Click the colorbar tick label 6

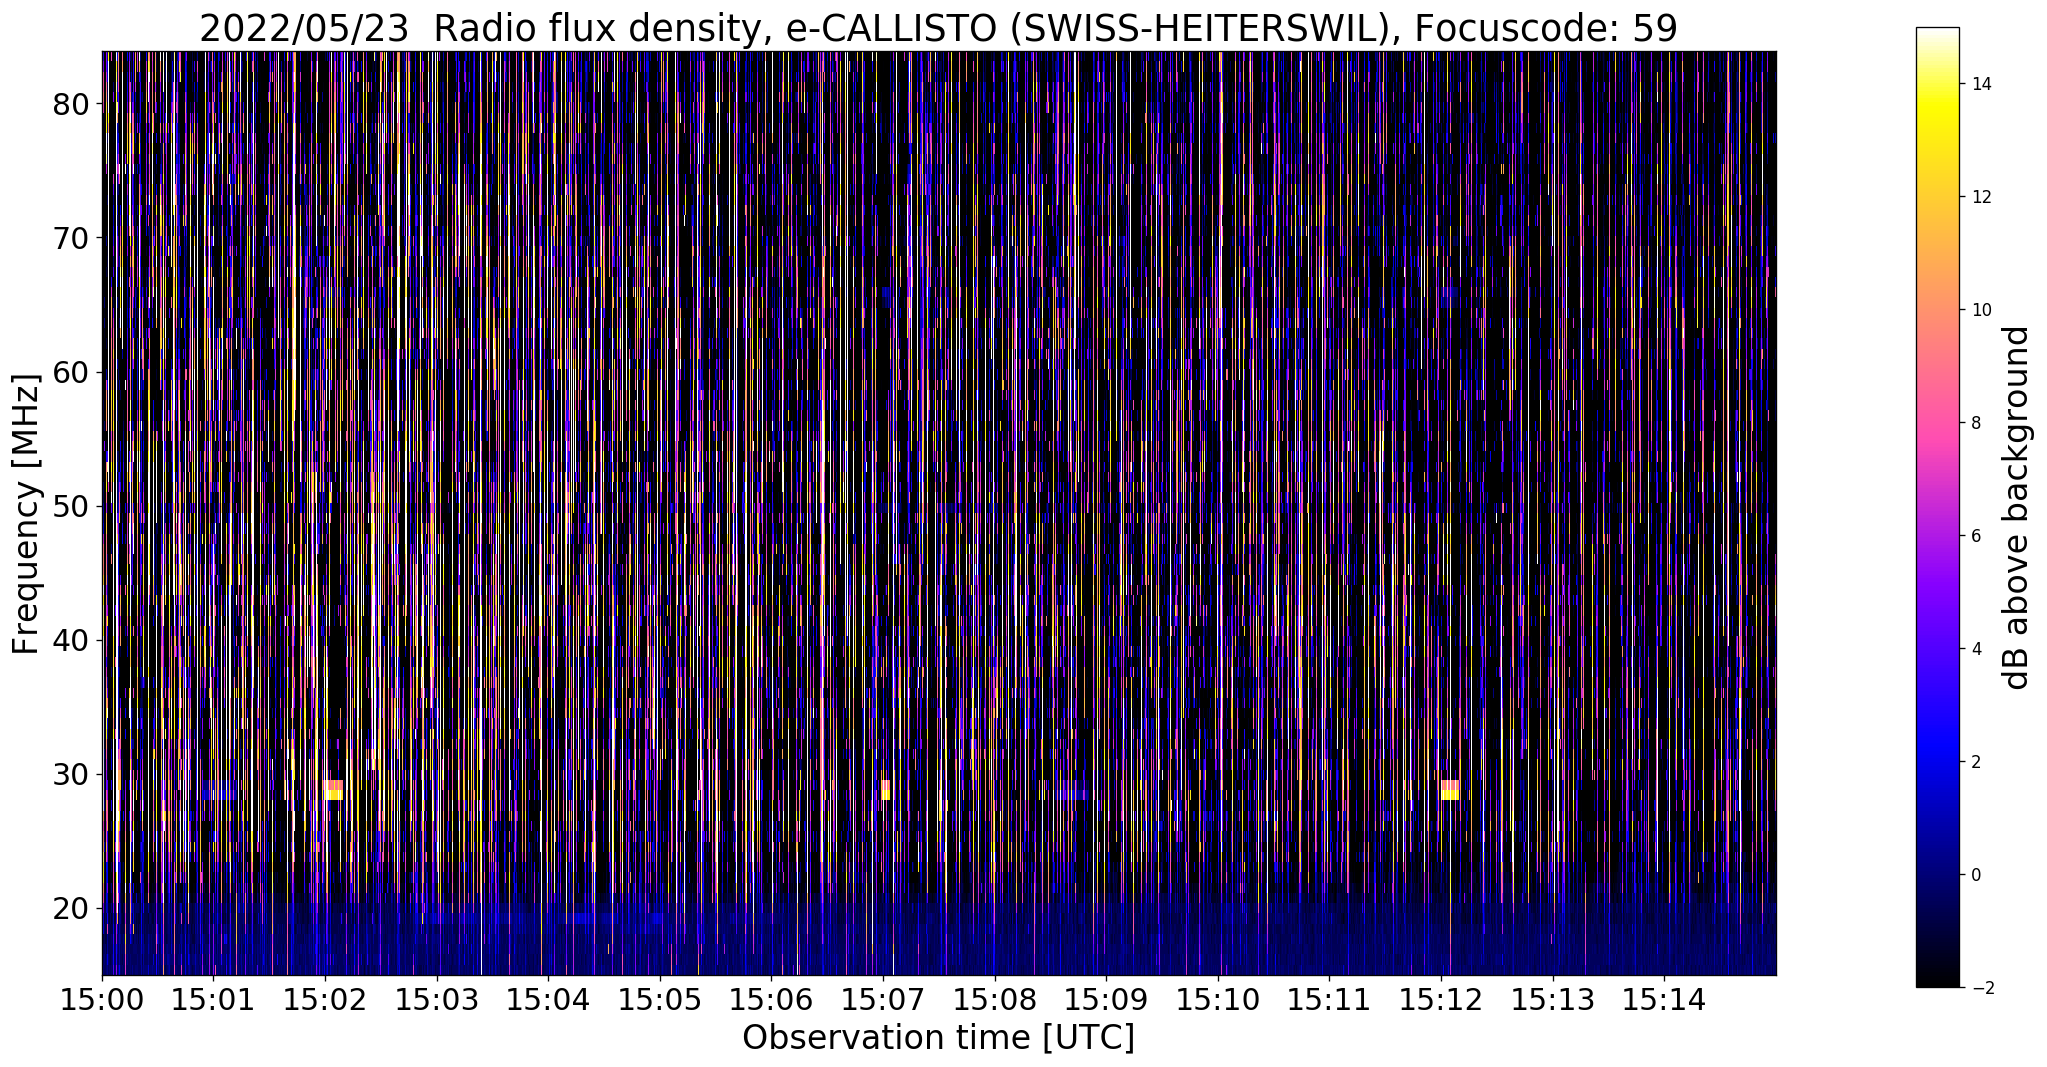[1975, 536]
